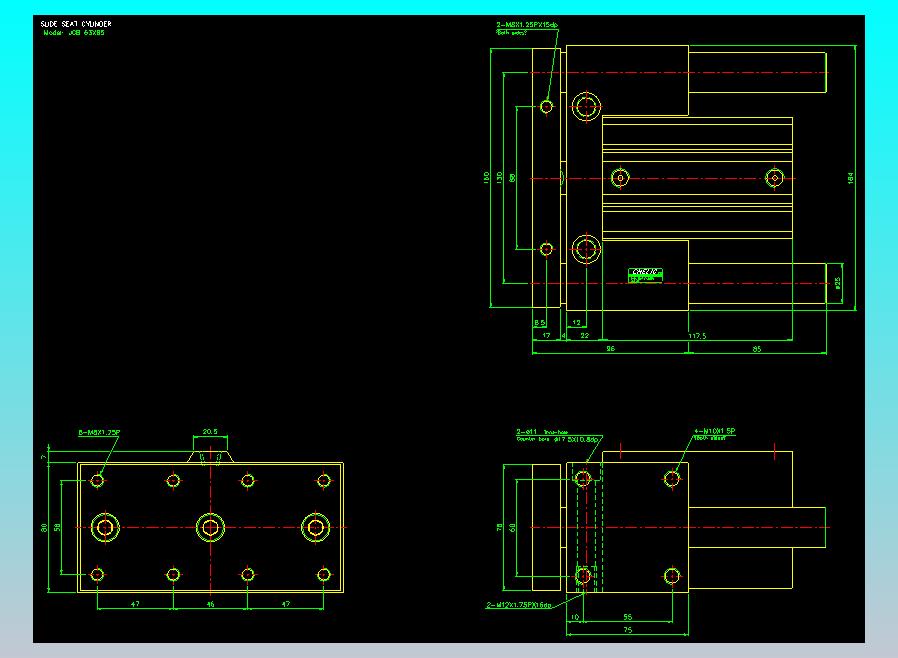Image resolution: width=898 pixels, height=658 pixels.
Task: Pick the '10' offset dimension text
Action: (575, 617)
